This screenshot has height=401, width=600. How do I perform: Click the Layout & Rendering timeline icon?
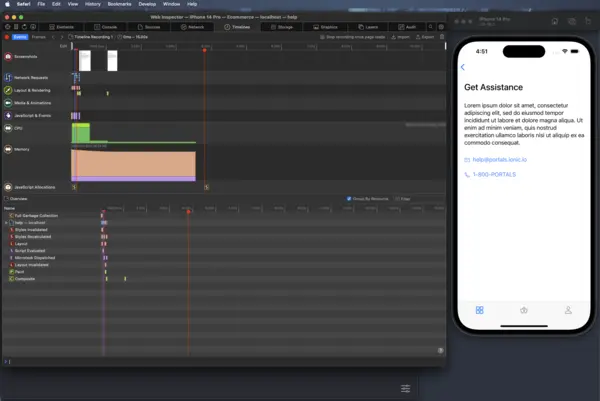point(6,90)
